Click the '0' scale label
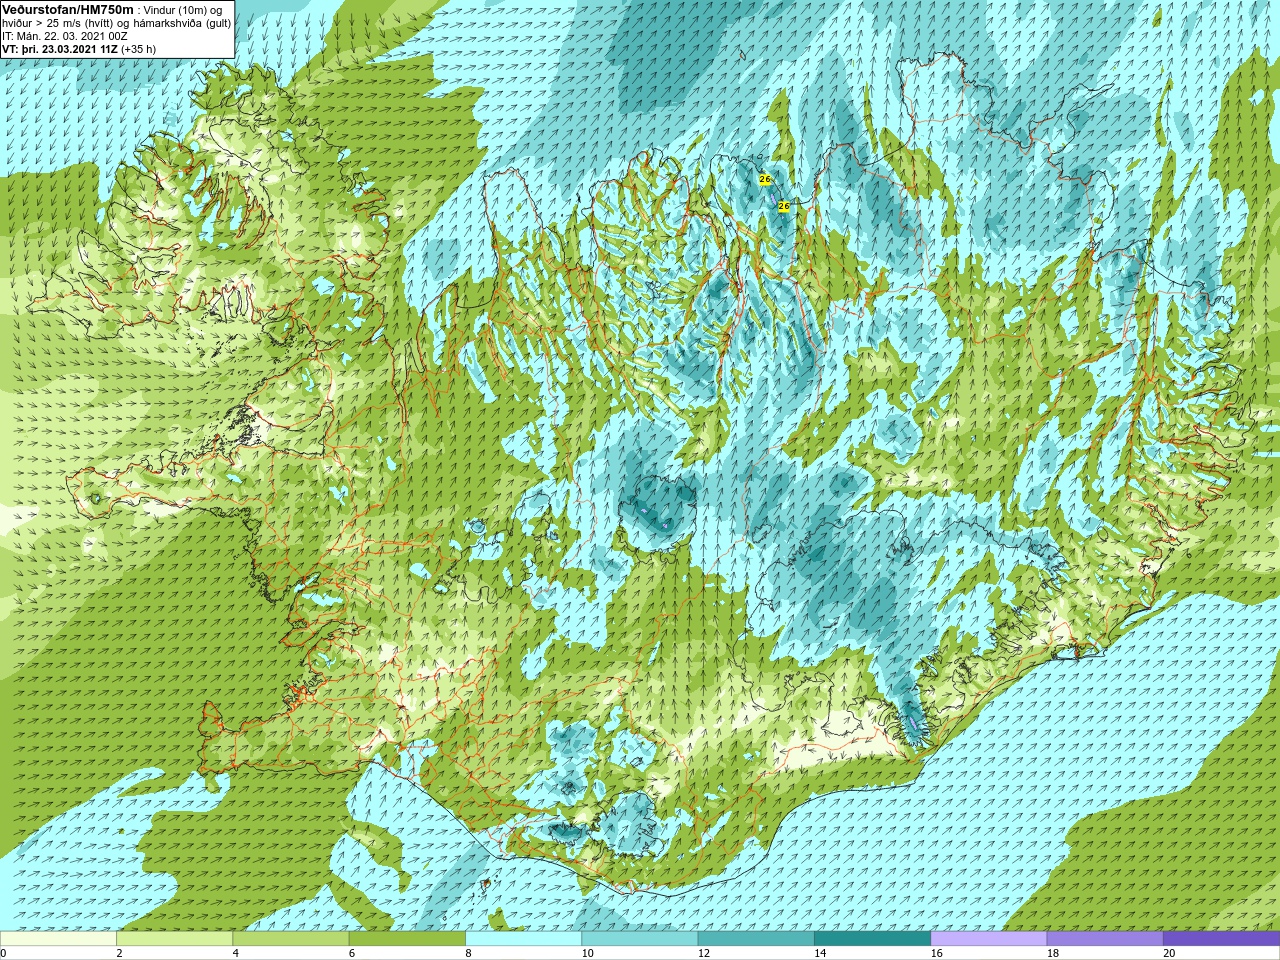Image resolution: width=1280 pixels, height=960 pixels. 3,953
